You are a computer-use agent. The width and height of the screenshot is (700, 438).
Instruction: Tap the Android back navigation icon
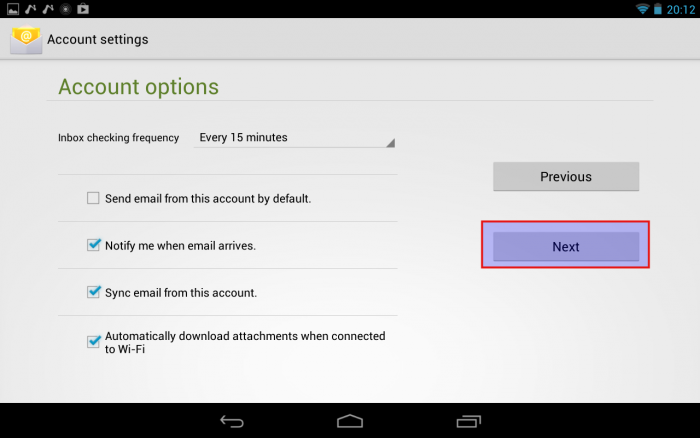232,421
